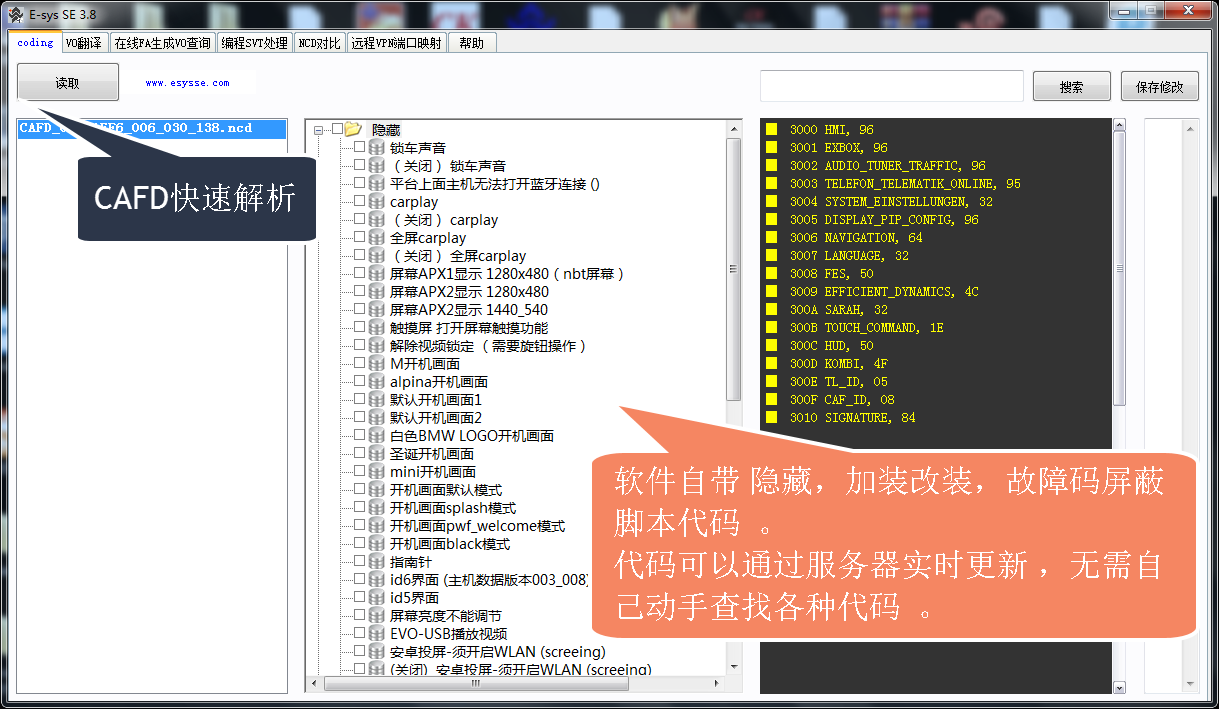1219x709 pixels.
Task: Enable the 解除视频锁定 checkbox
Action: (x=359, y=346)
